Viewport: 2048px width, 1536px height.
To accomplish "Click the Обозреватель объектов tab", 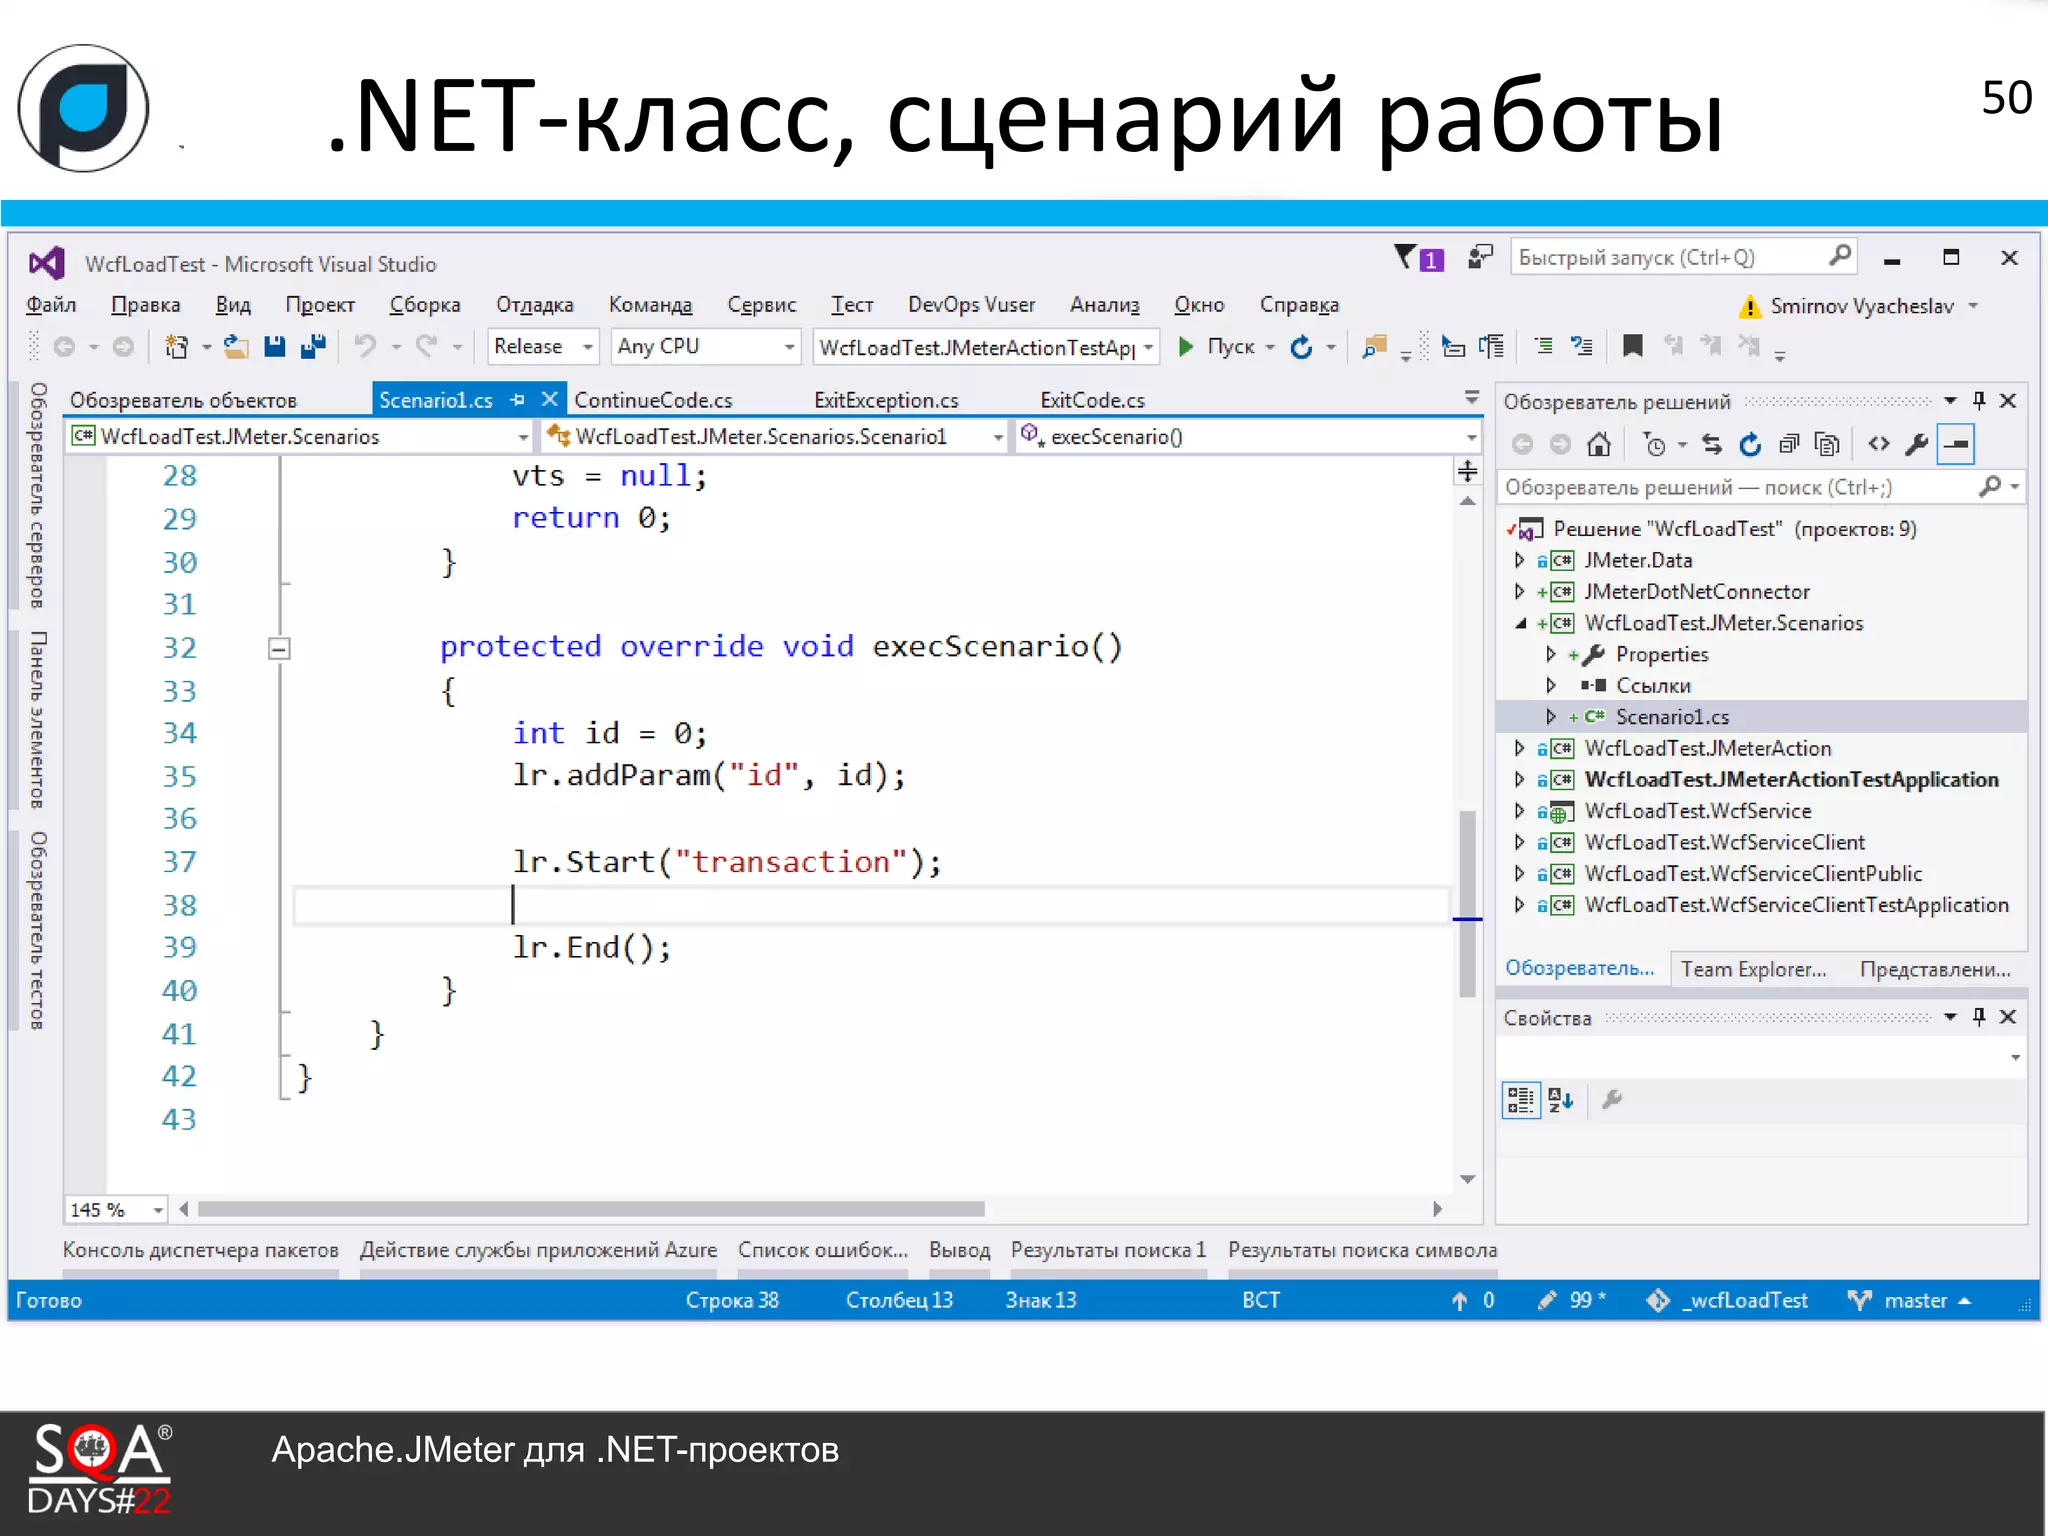I will coord(183,400).
